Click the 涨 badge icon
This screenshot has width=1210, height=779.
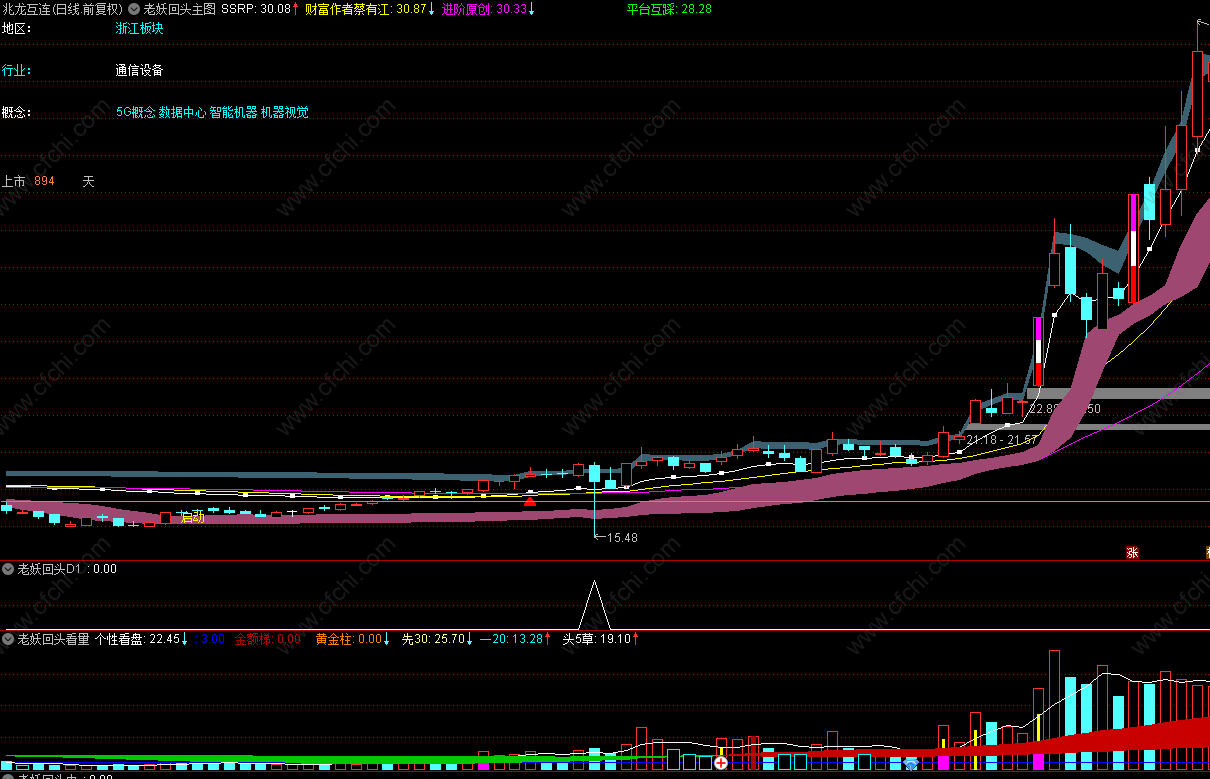point(1133,552)
